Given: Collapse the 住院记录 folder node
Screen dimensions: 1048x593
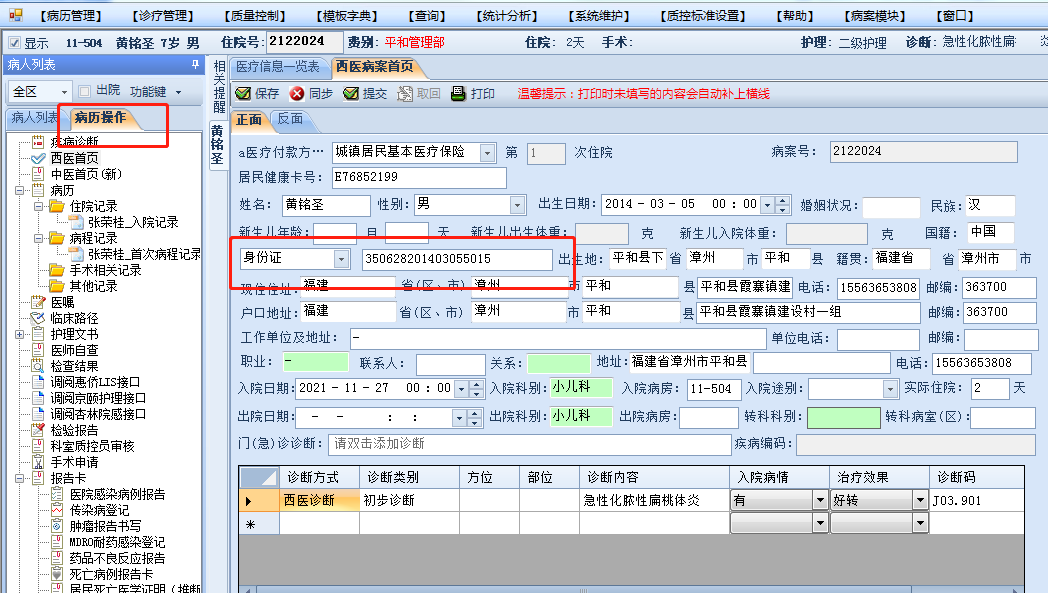Looking at the screenshot, I should coord(39,206).
